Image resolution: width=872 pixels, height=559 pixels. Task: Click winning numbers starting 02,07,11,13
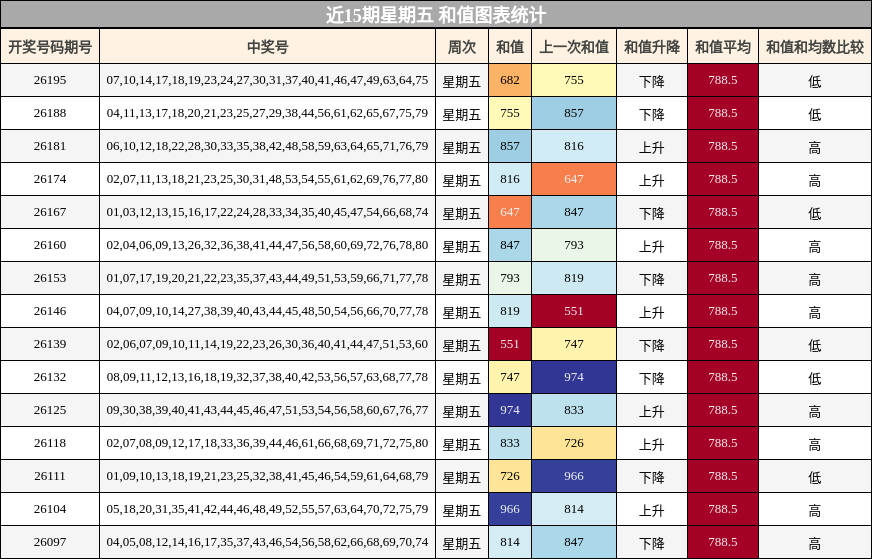pos(267,179)
